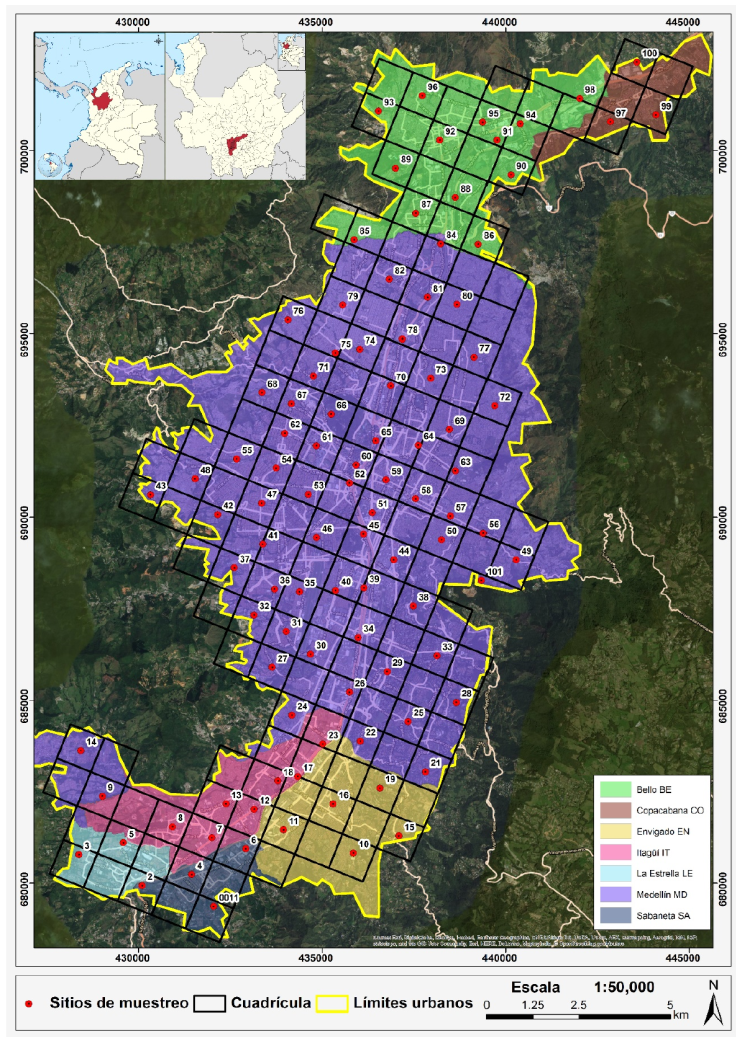736x1037 pixels.
Task: Click sampling point 0011 in Sabaneta
Action: pos(214,906)
